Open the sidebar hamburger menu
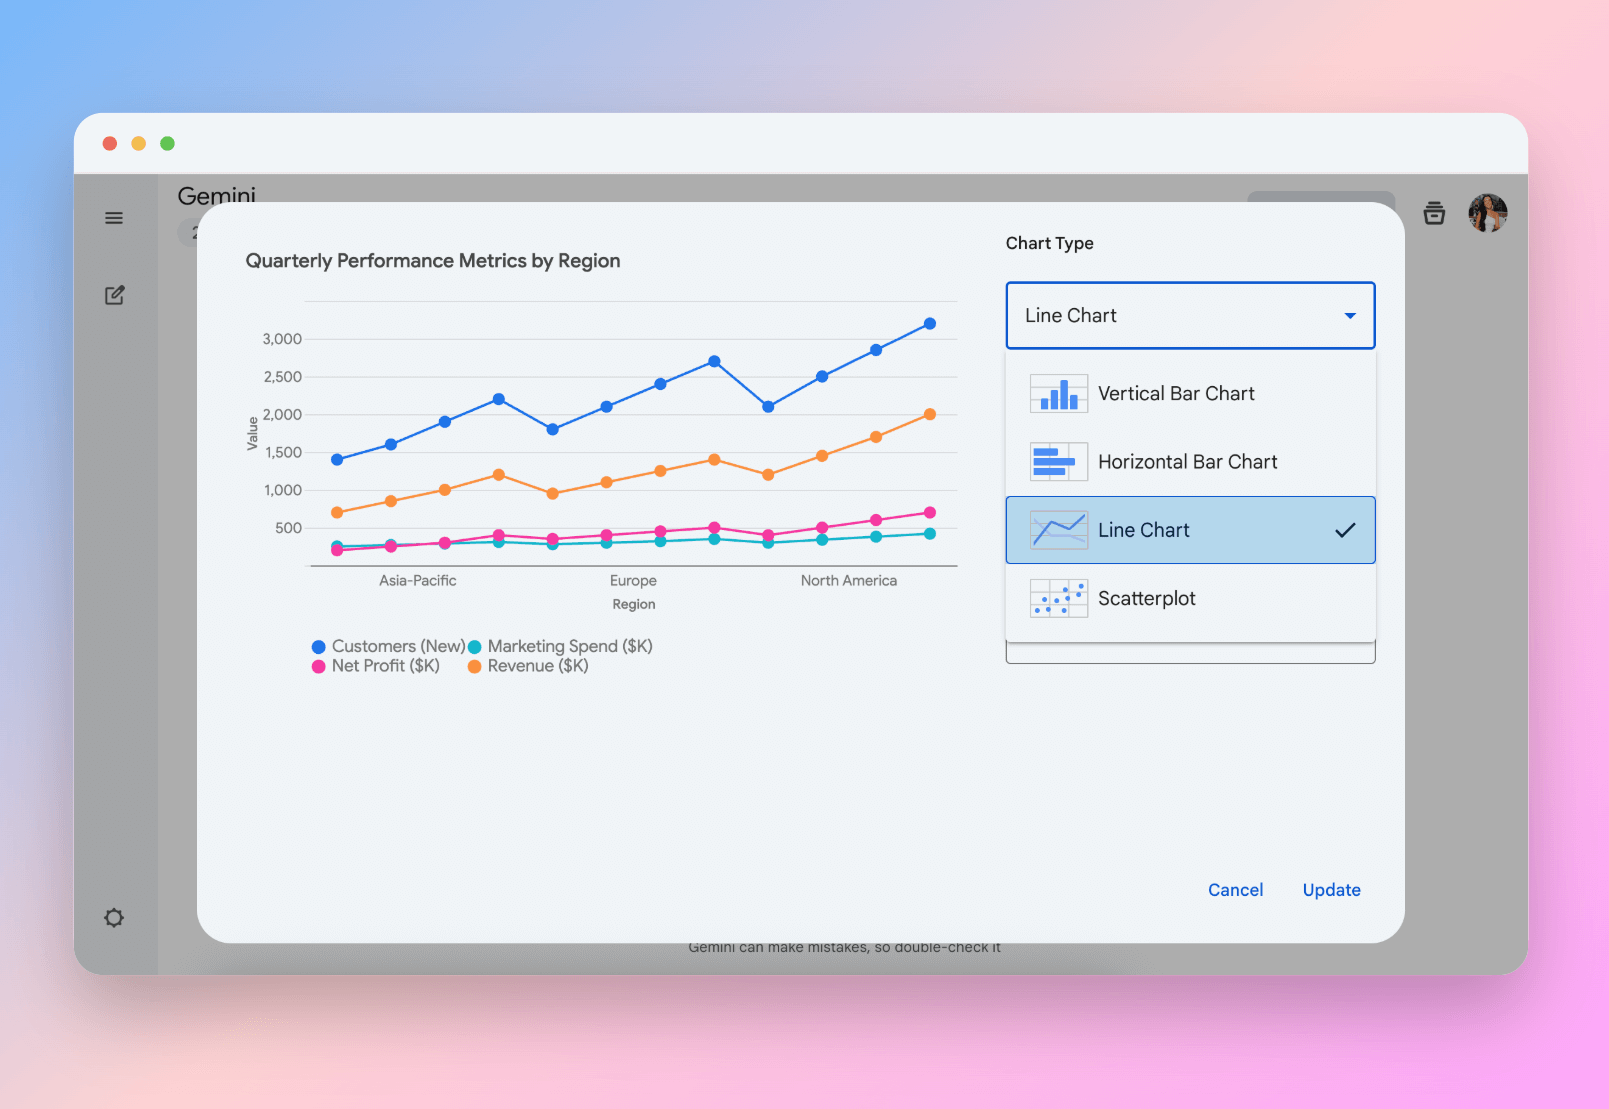The width and height of the screenshot is (1609, 1109). [114, 218]
